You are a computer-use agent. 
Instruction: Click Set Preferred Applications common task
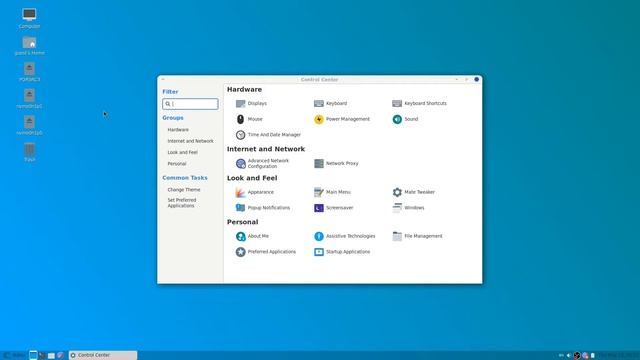(182, 203)
